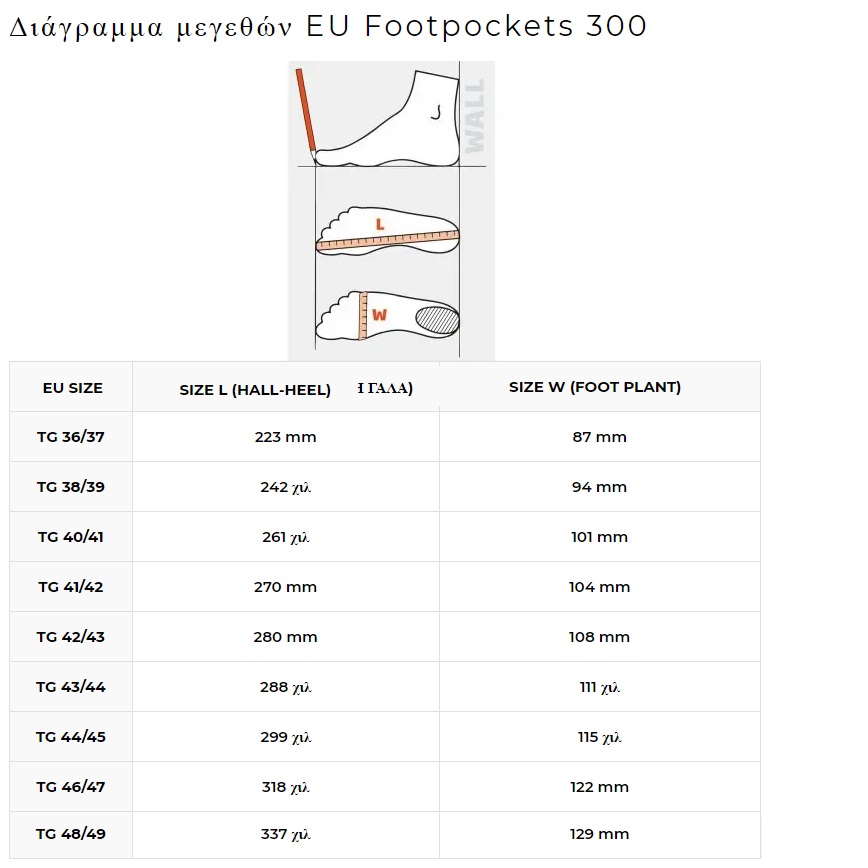Click the 108 mm width value
The image size is (868, 868).
tap(599, 637)
